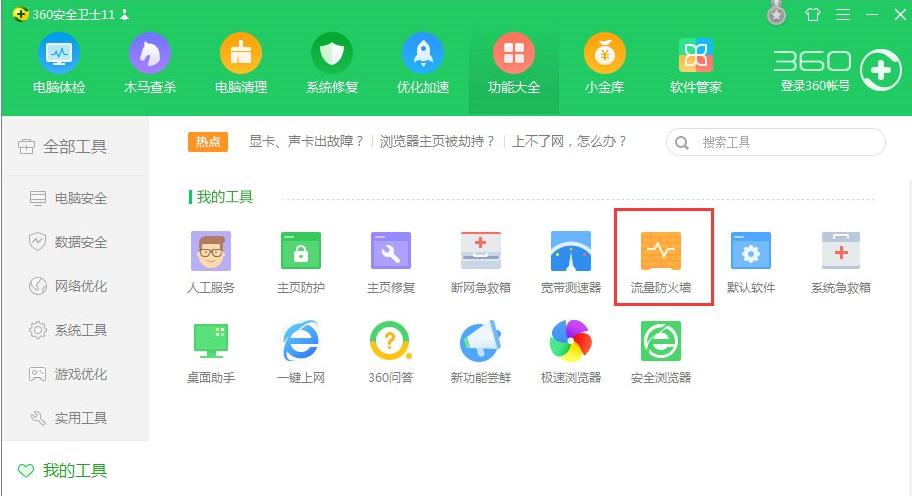Launch the 桌面助手 tool

211,352
